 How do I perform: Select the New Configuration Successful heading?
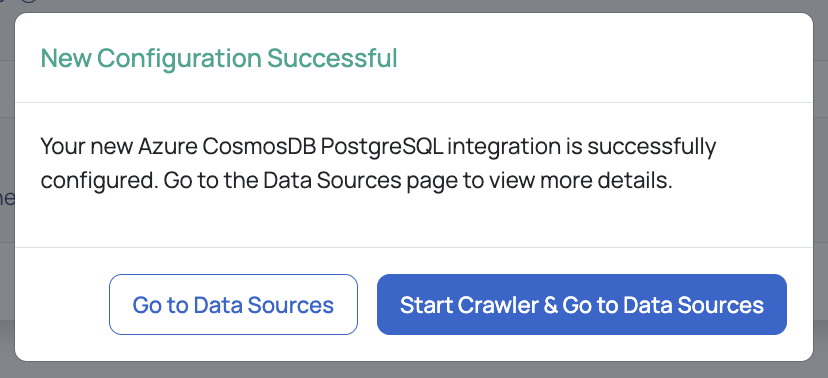(219, 58)
